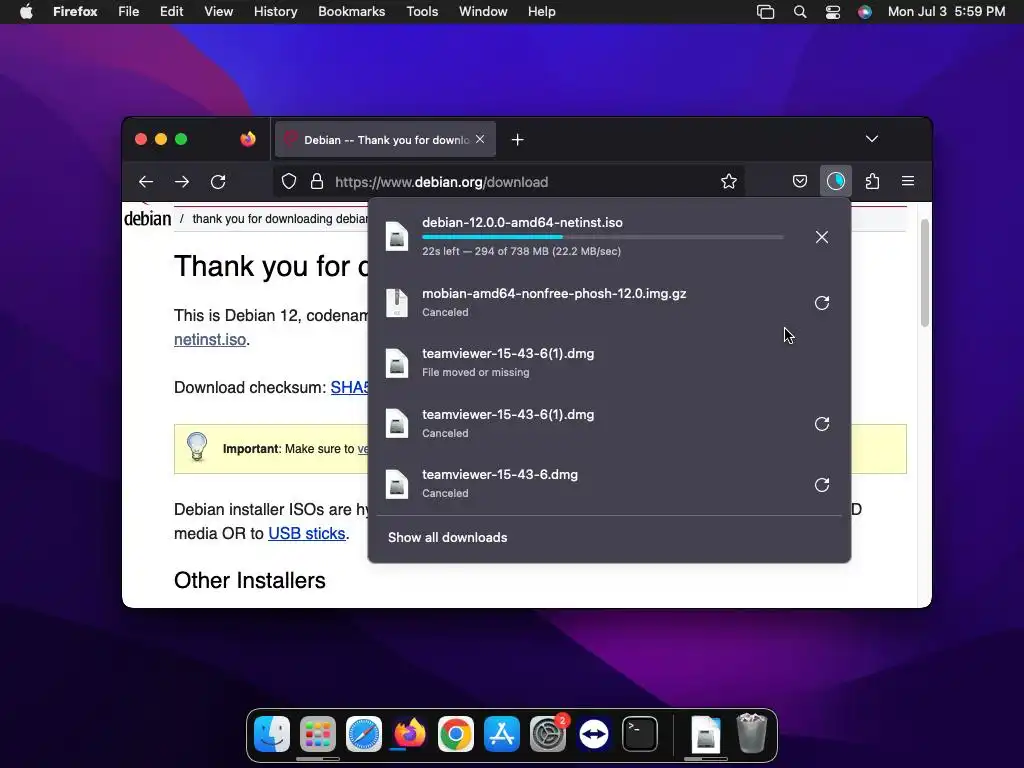Click the debian logo on the page
The image size is (1024, 768).
[x=148, y=218]
